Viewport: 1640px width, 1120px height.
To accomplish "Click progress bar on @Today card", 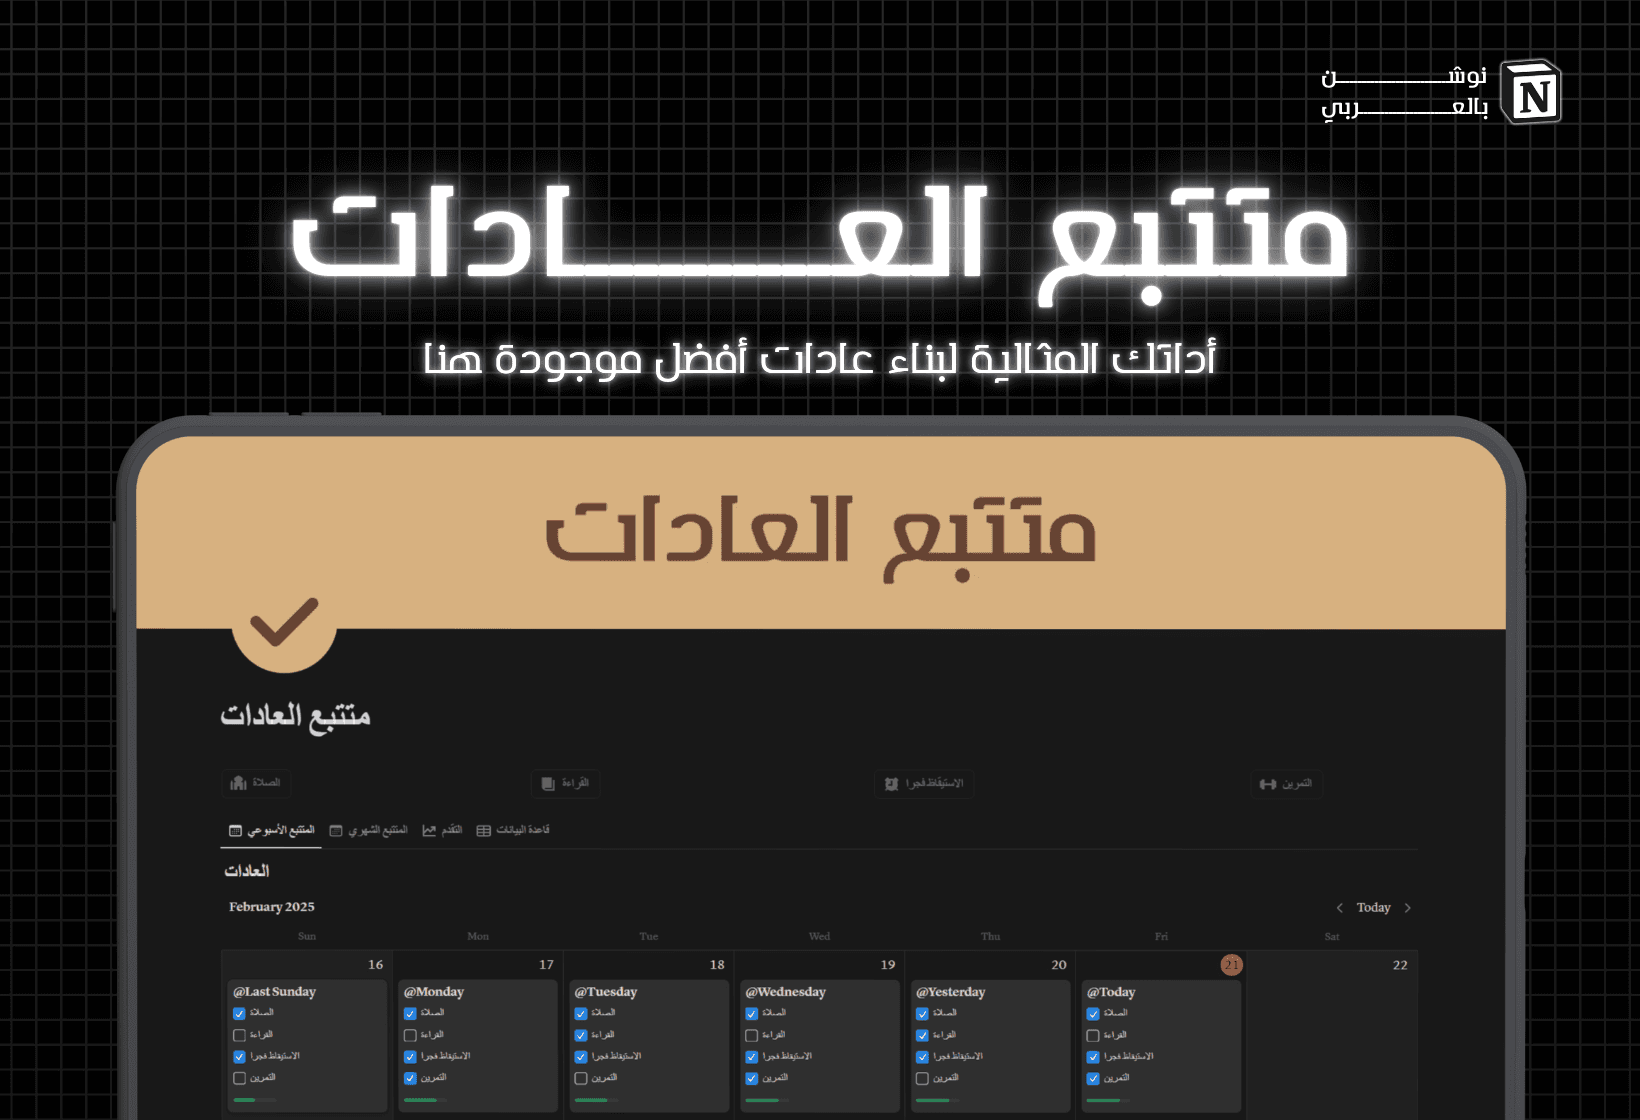I will tap(1108, 1100).
